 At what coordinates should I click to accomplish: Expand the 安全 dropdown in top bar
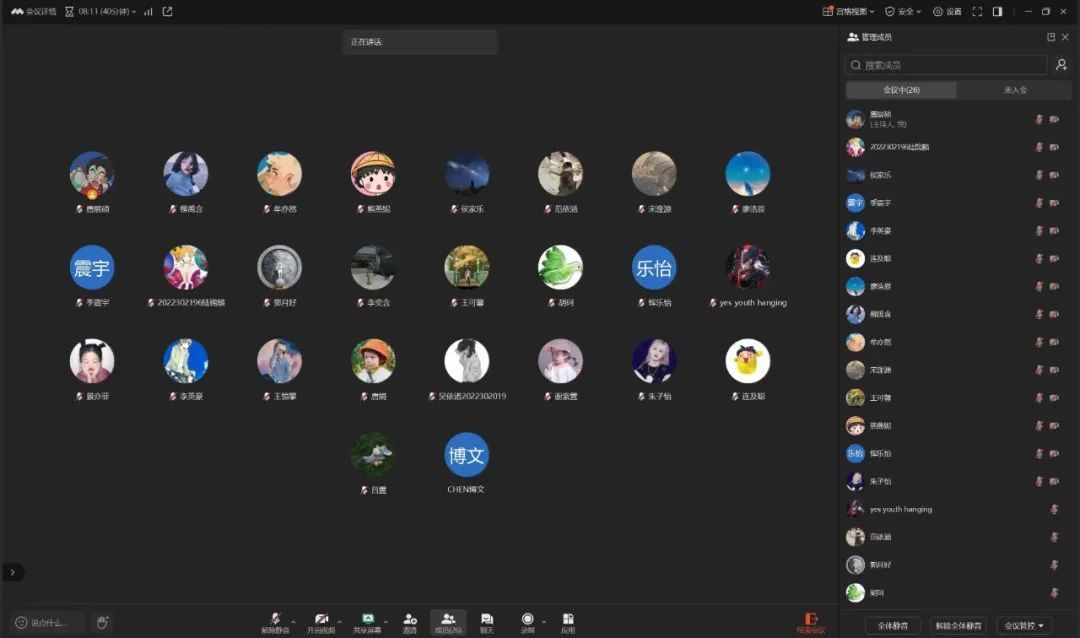(x=904, y=12)
